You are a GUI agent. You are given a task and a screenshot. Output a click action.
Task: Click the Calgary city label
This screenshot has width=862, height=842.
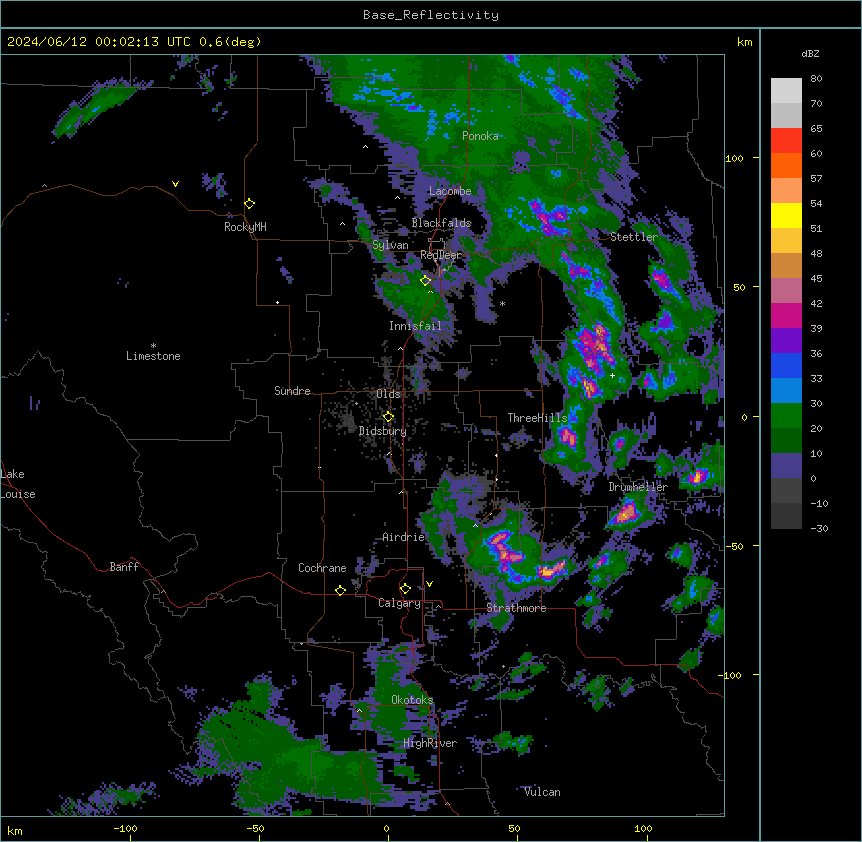click(x=399, y=603)
